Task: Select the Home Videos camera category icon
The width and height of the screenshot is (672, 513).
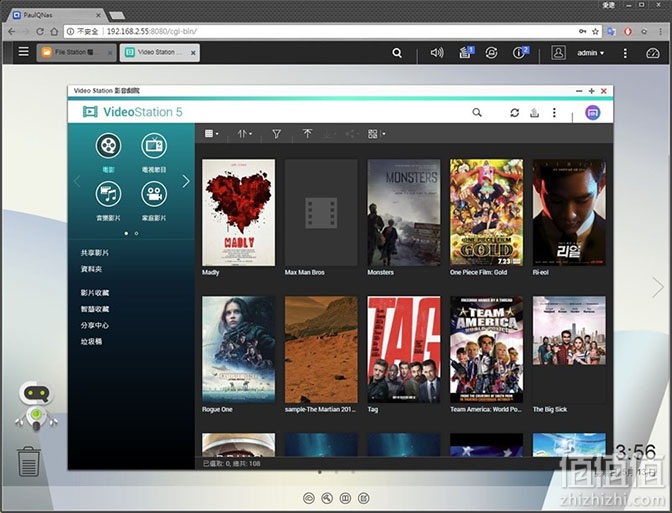Action: click(x=154, y=194)
